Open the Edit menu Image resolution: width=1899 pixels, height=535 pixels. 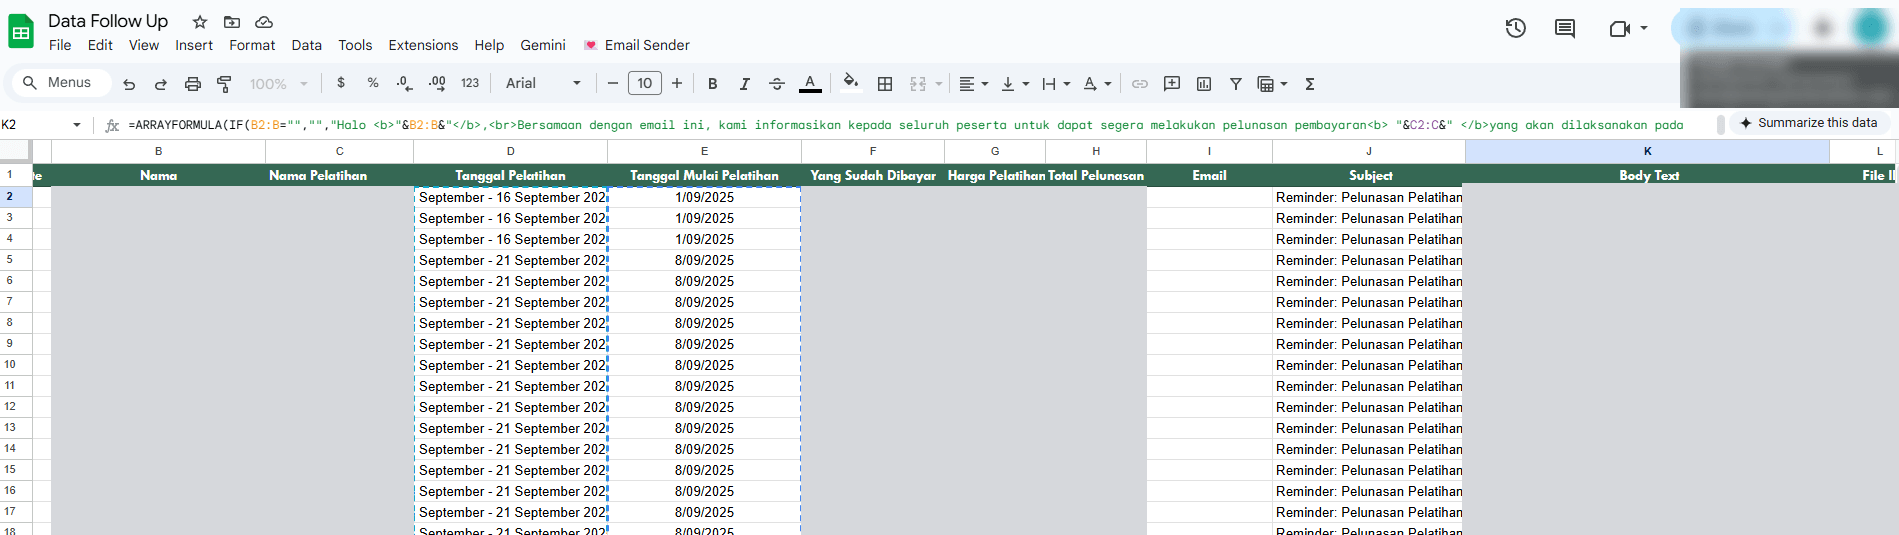(100, 45)
